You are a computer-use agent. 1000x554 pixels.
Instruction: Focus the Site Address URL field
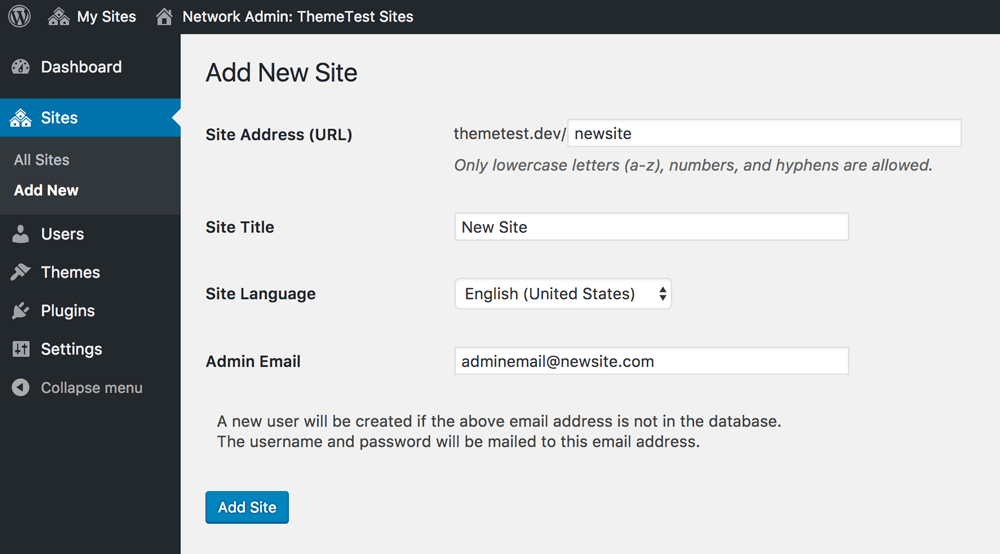point(764,133)
